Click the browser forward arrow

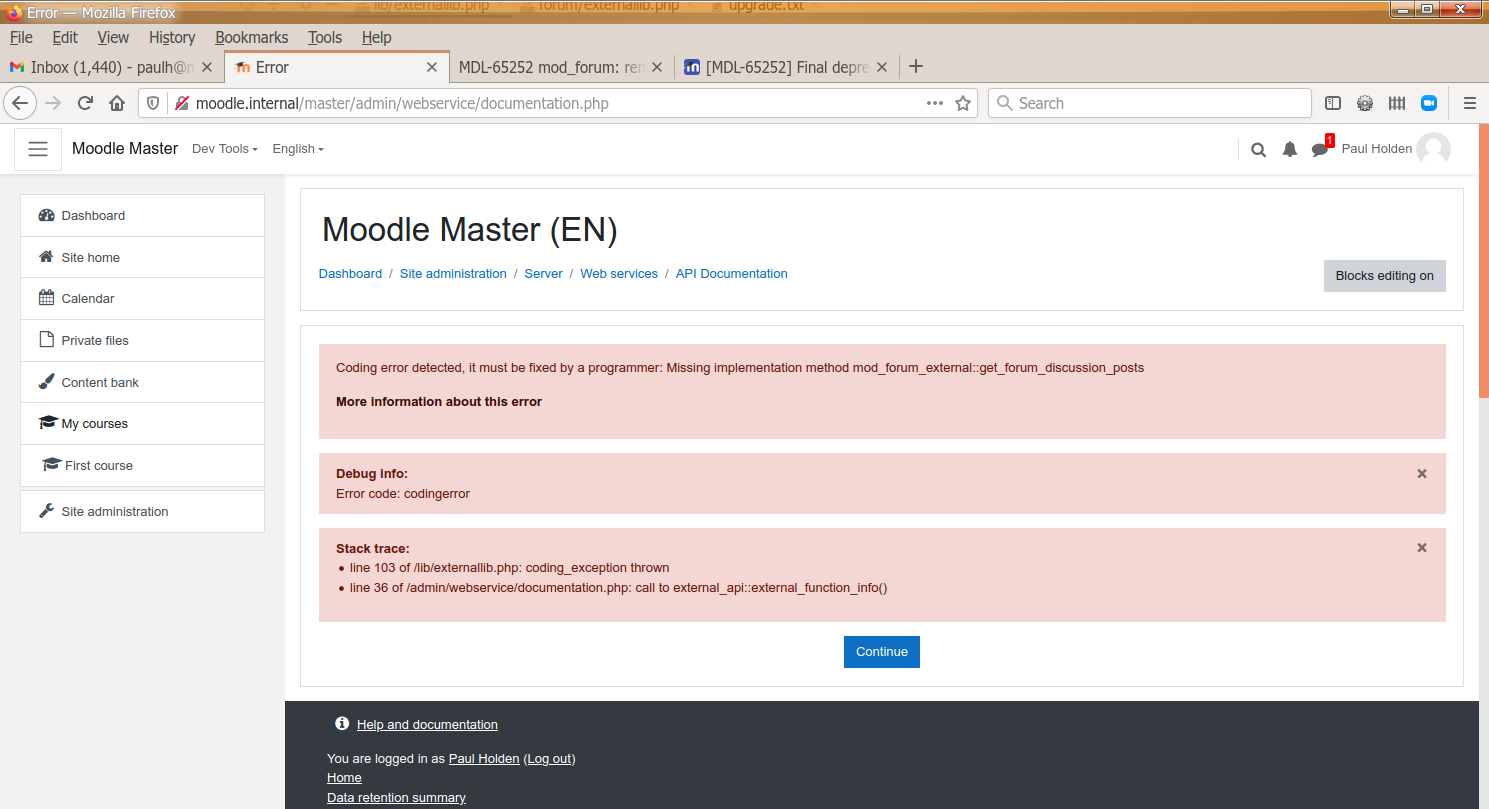click(x=53, y=103)
